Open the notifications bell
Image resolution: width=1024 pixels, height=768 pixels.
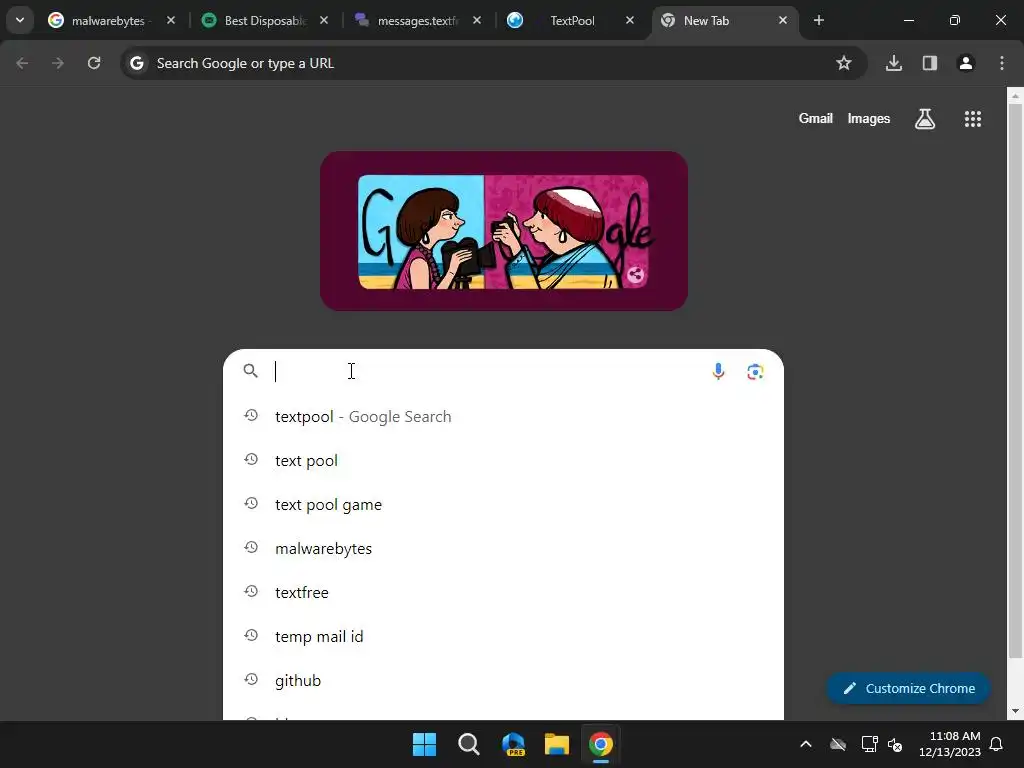pyautogui.click(x=997, y=744)
